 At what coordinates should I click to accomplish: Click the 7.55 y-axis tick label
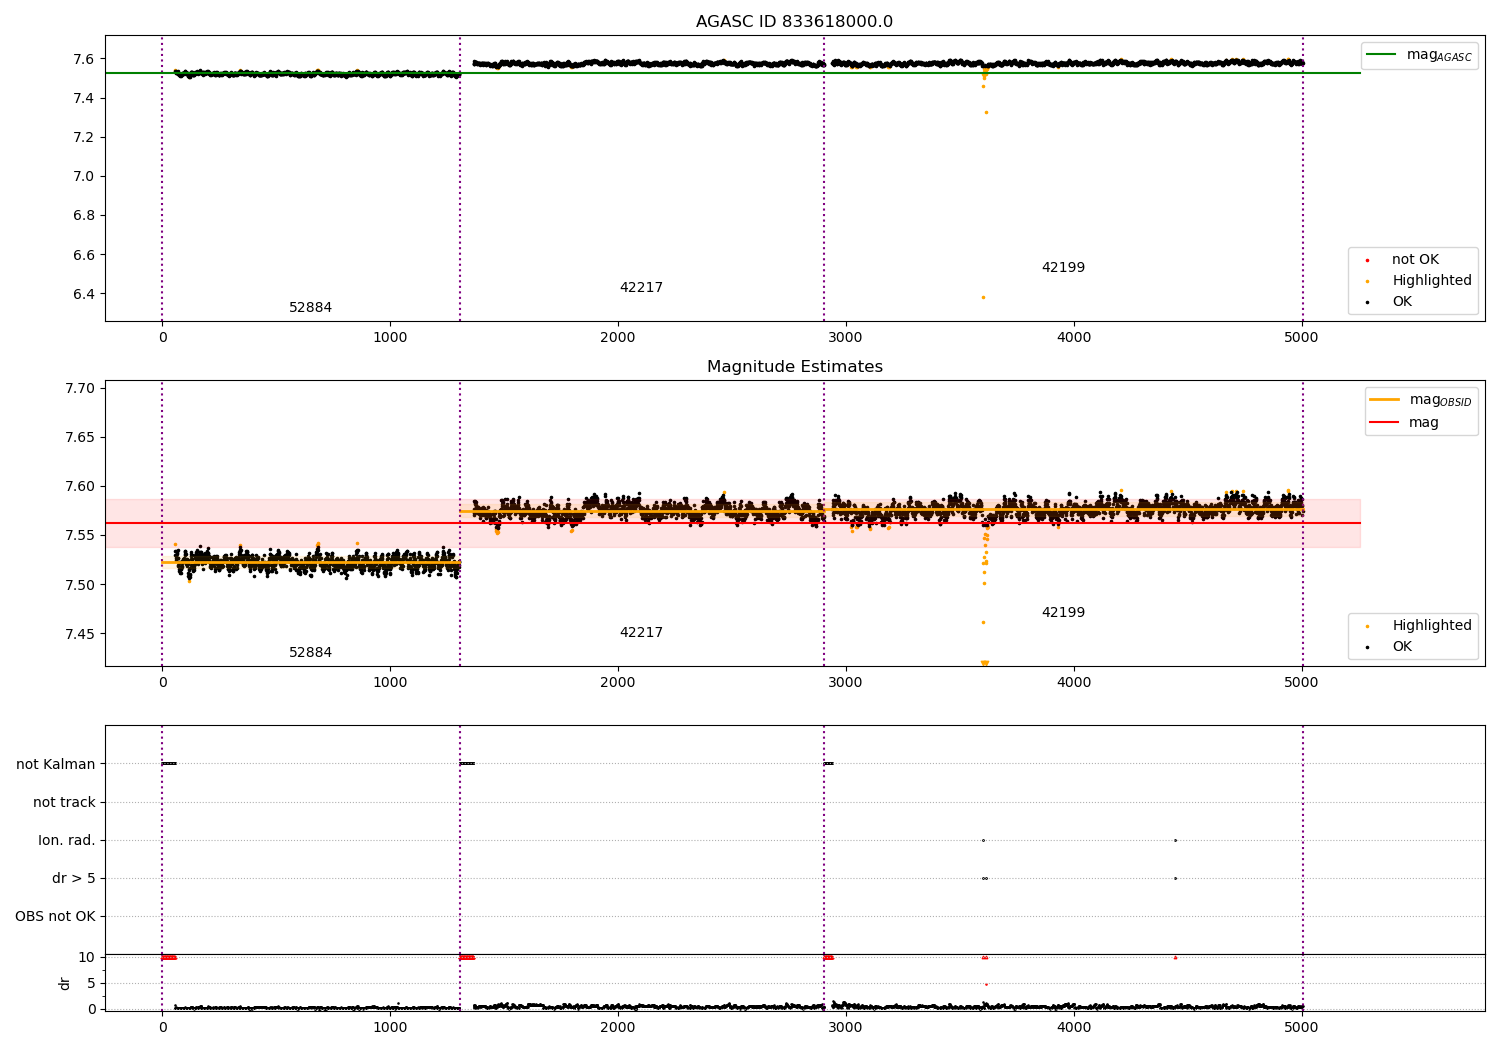79,536
